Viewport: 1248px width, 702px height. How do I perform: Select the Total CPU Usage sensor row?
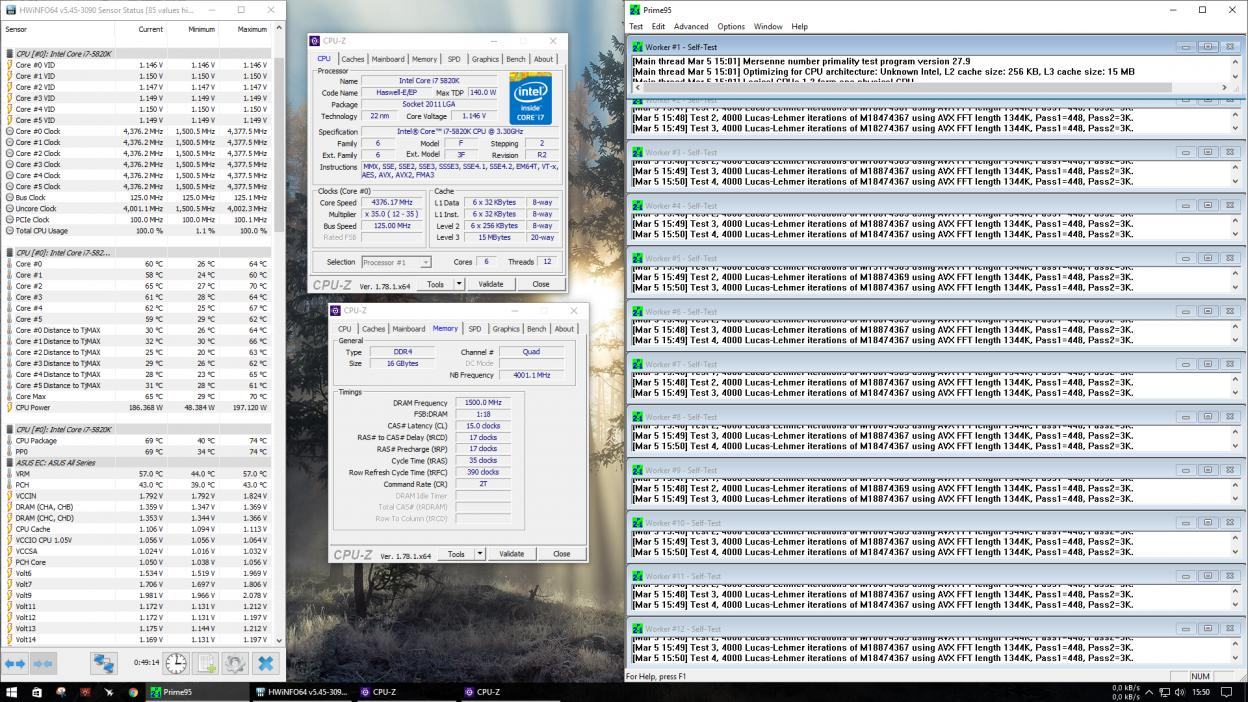[x=137, y=231]
